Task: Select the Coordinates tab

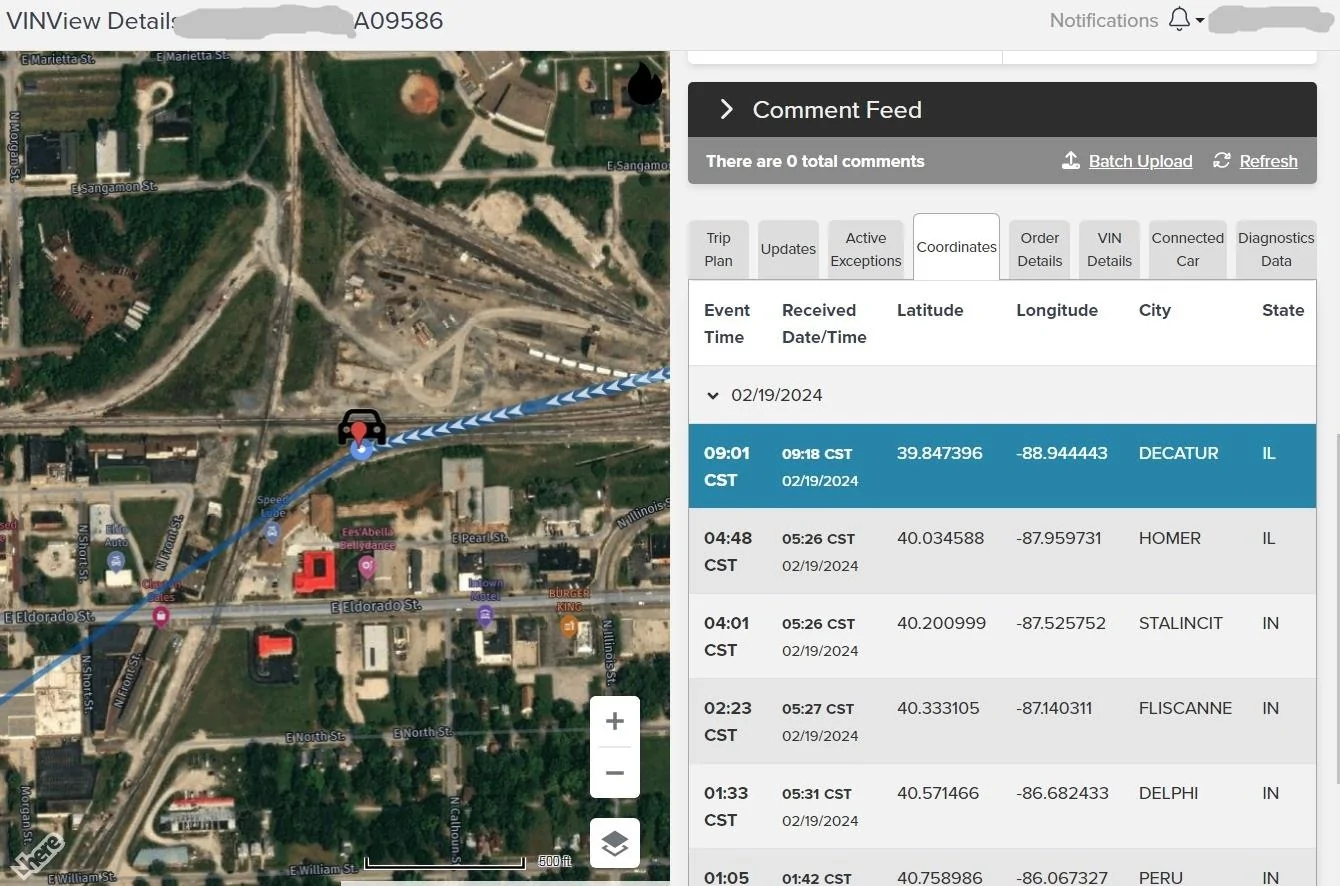Action: click(x=957, y=247)
